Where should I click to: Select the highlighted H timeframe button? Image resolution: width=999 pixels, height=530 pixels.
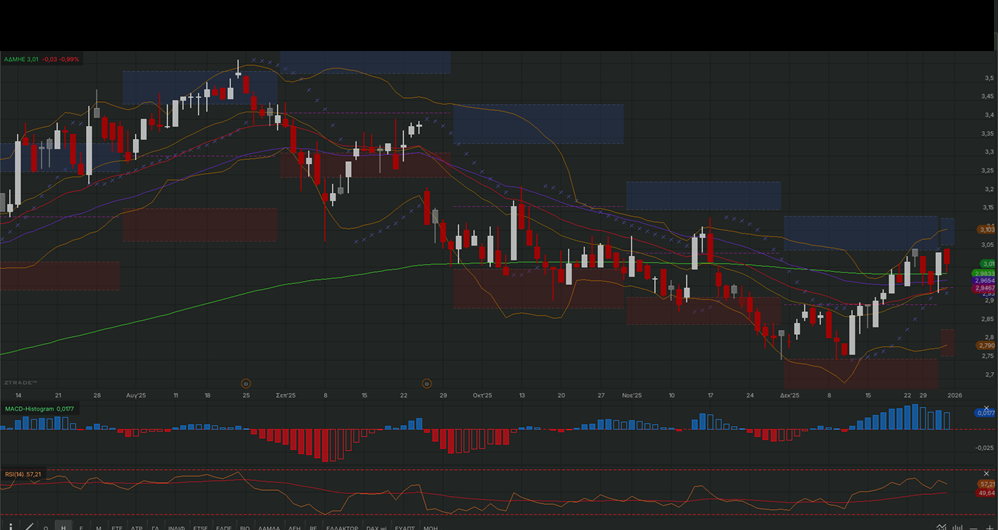(x=63, y=527)
